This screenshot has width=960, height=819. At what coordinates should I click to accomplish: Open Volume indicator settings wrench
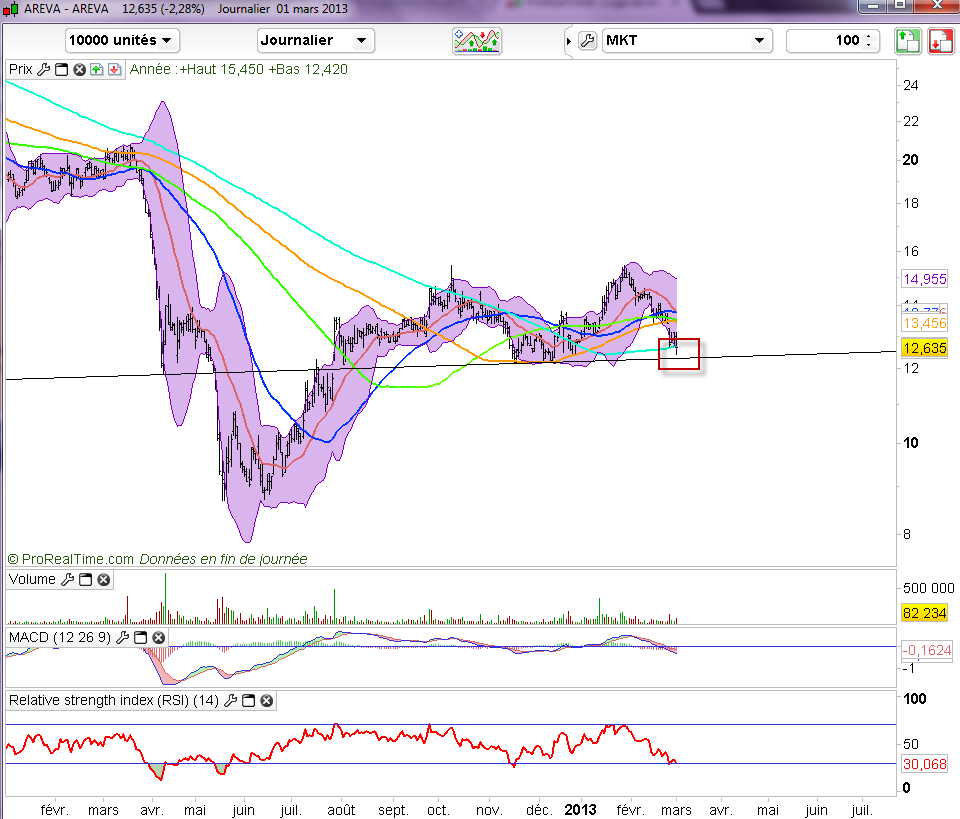[x=68, y=580]
